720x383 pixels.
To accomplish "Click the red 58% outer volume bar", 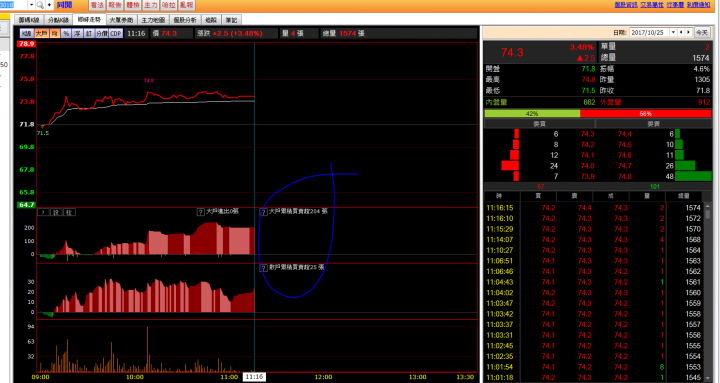I will (646, 113).
